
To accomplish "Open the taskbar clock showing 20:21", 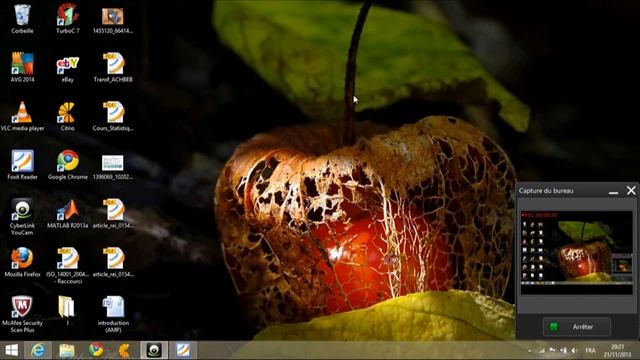I will [x=617, y=351].
